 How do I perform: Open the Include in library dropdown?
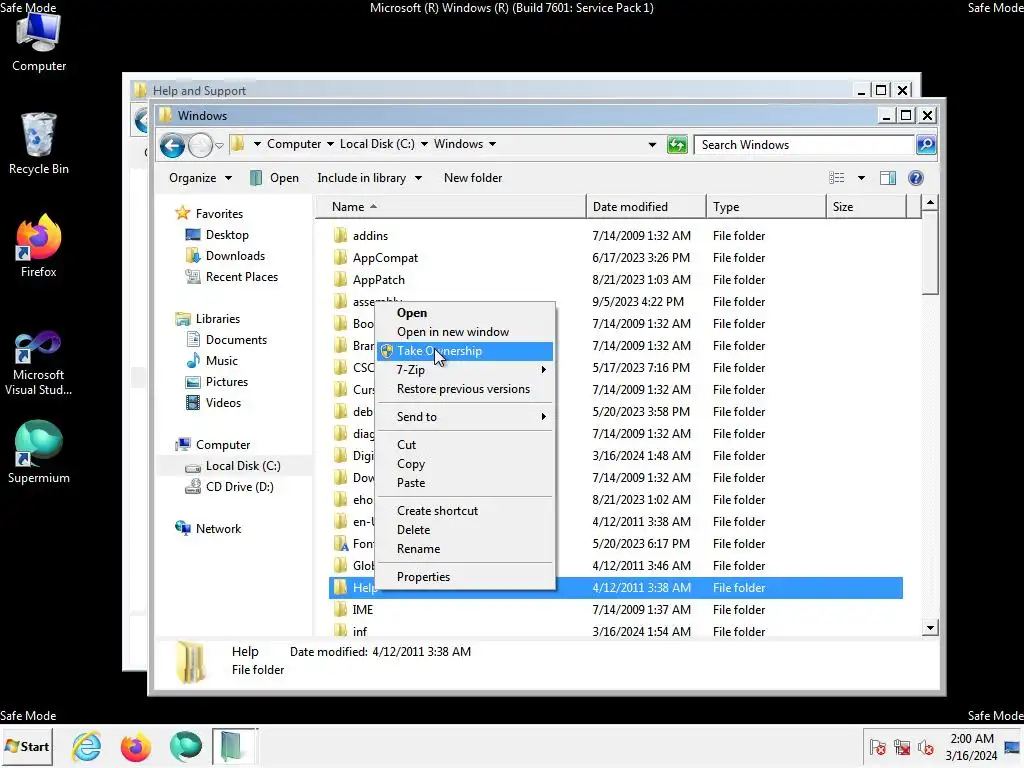(369, 178)
